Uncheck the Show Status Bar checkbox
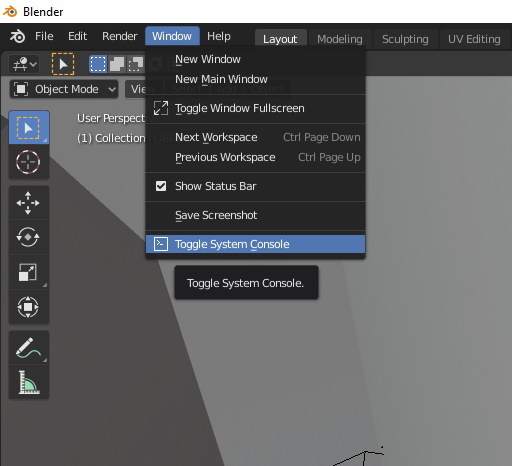The image size is (512, 466). (x=161, y=186)
